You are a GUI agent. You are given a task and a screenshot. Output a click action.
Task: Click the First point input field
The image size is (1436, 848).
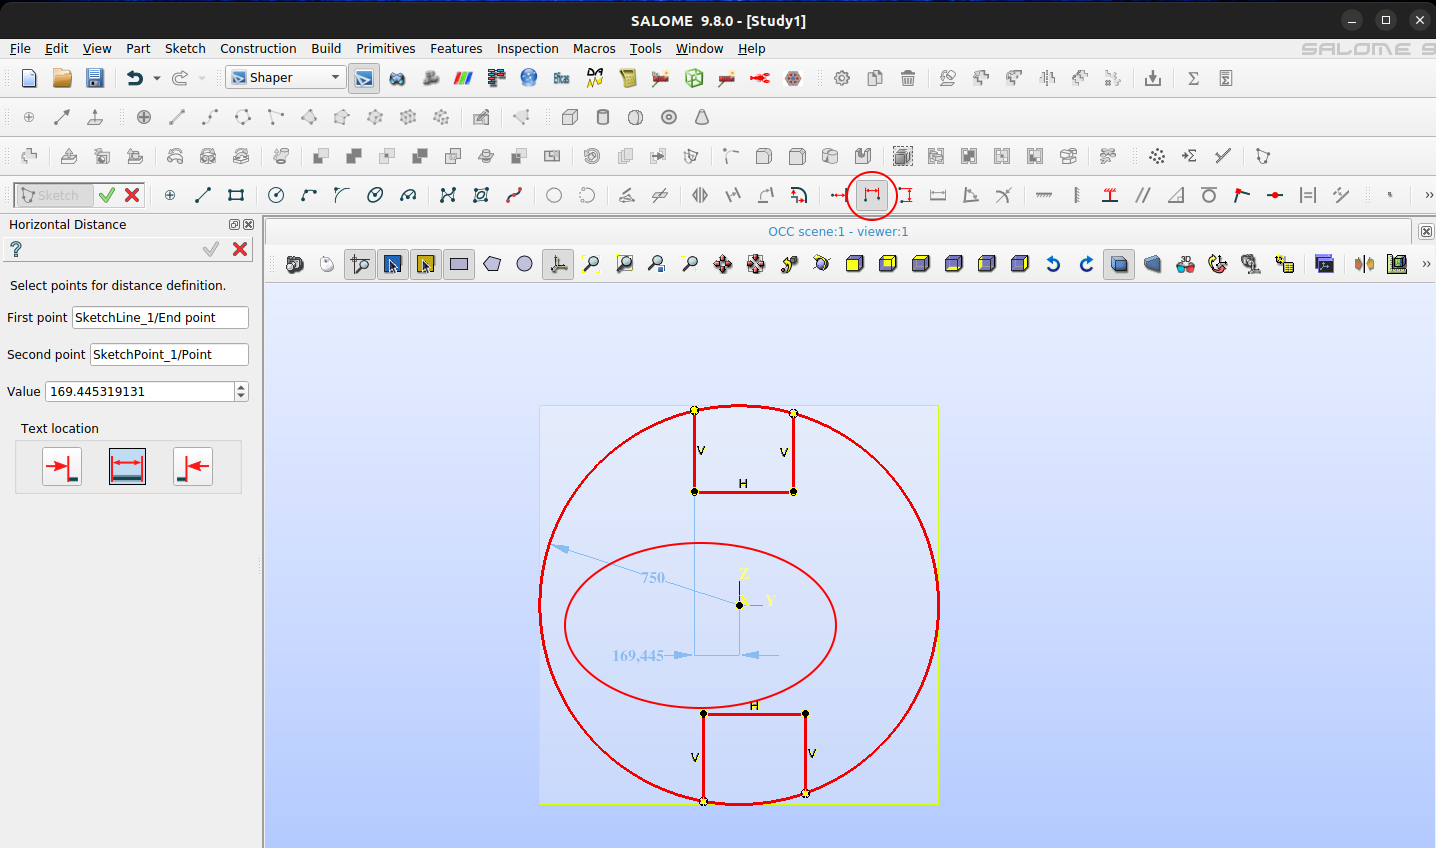pyautogui.click(x=160, y=318)
